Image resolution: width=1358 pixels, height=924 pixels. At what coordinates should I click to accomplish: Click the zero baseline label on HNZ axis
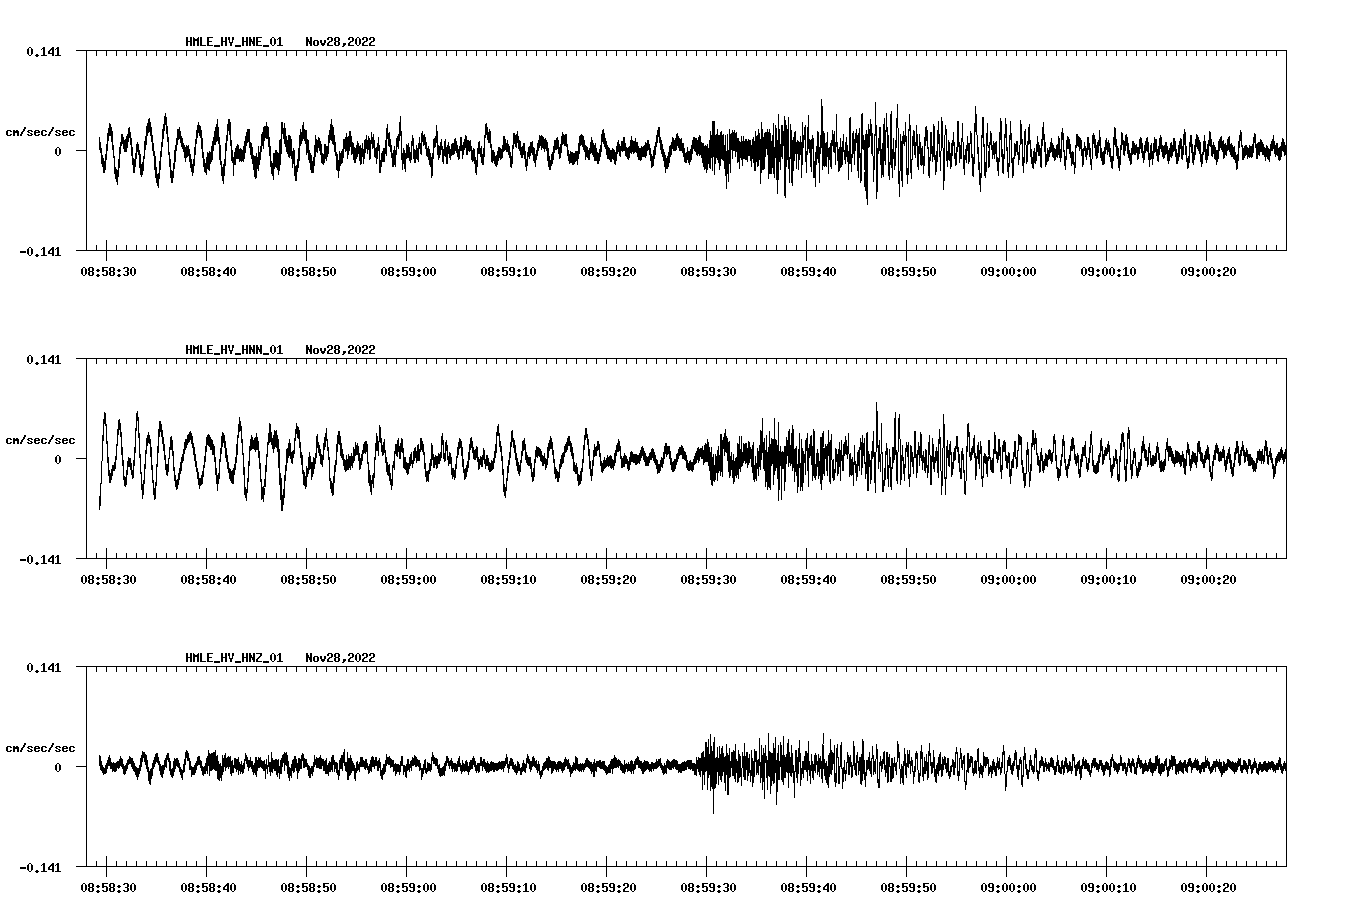click(58, 767)
